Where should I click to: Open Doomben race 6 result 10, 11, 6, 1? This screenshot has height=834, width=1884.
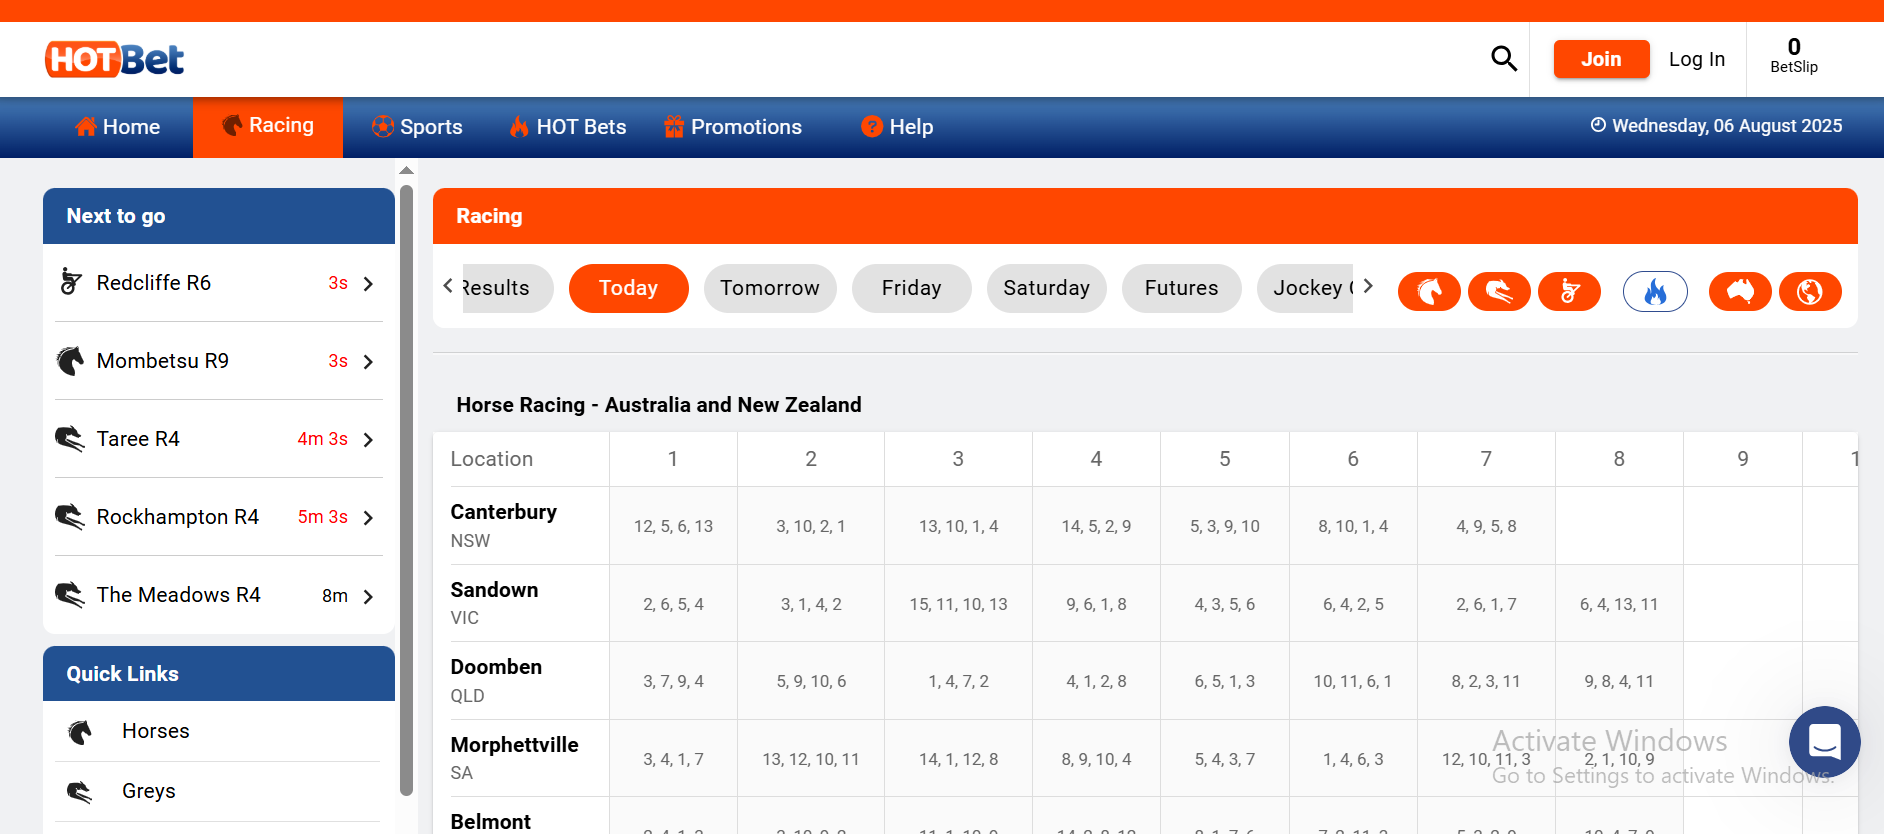point(1353,681)
